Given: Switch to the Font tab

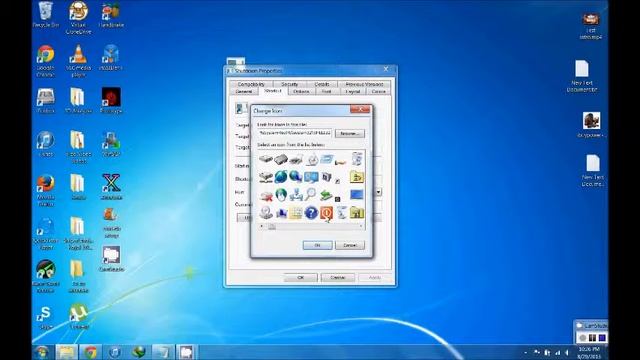Looking at the screenshot, I should point(327,91).
